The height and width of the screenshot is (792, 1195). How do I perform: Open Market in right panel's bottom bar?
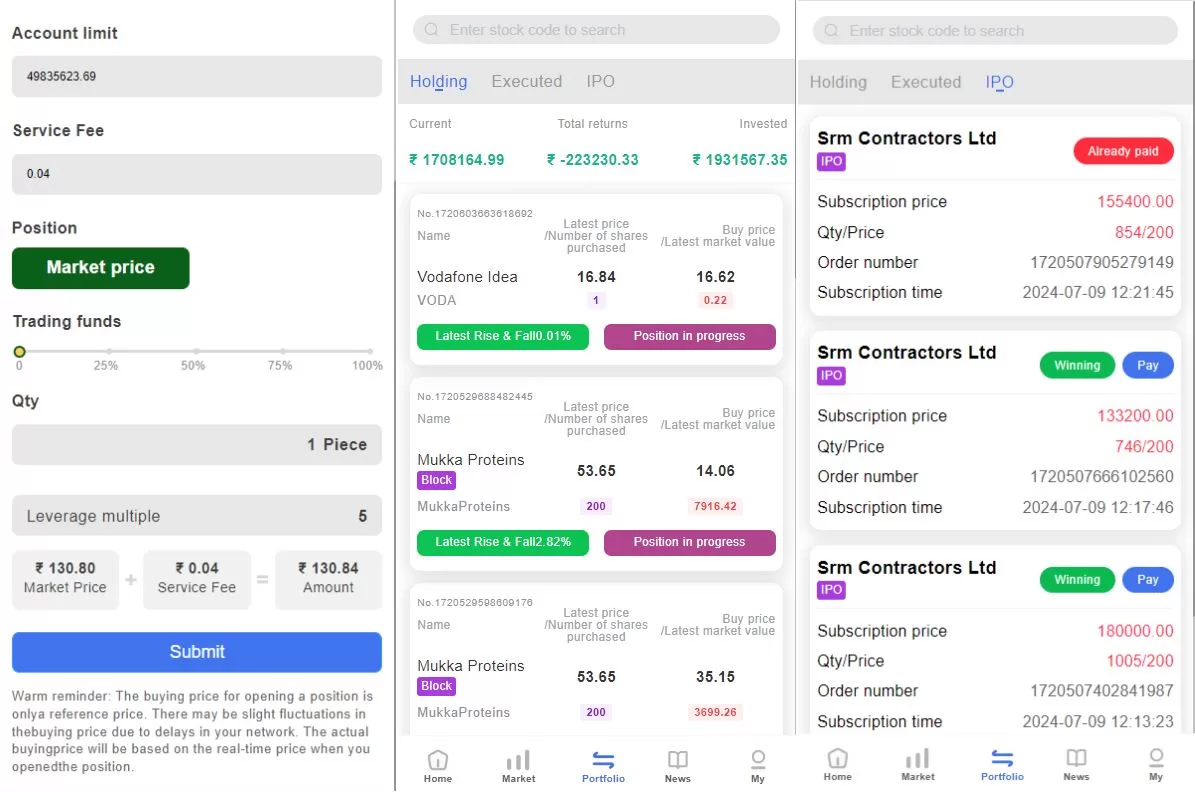point(918,765)
